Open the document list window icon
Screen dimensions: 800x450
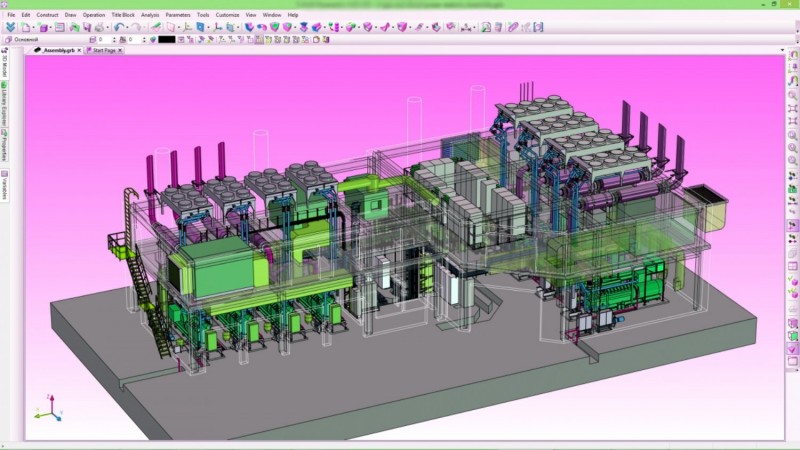coord(60,27)
